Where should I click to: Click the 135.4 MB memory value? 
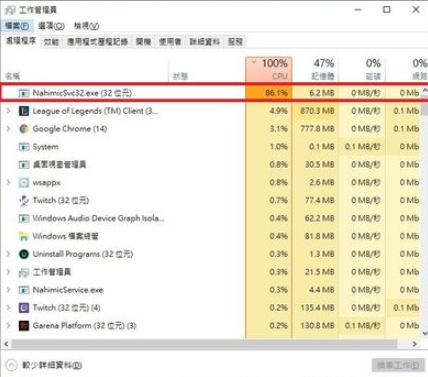pos(317,308)
